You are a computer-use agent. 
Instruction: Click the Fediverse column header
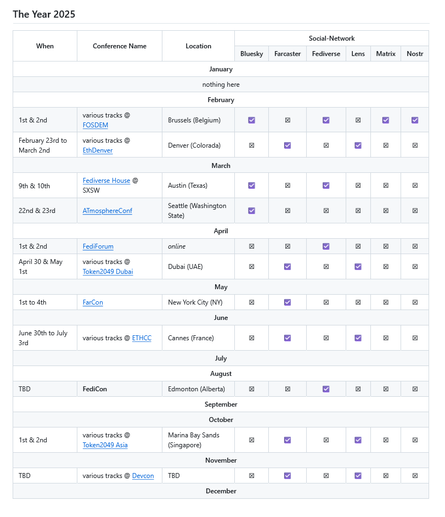(x=326, y=54)
